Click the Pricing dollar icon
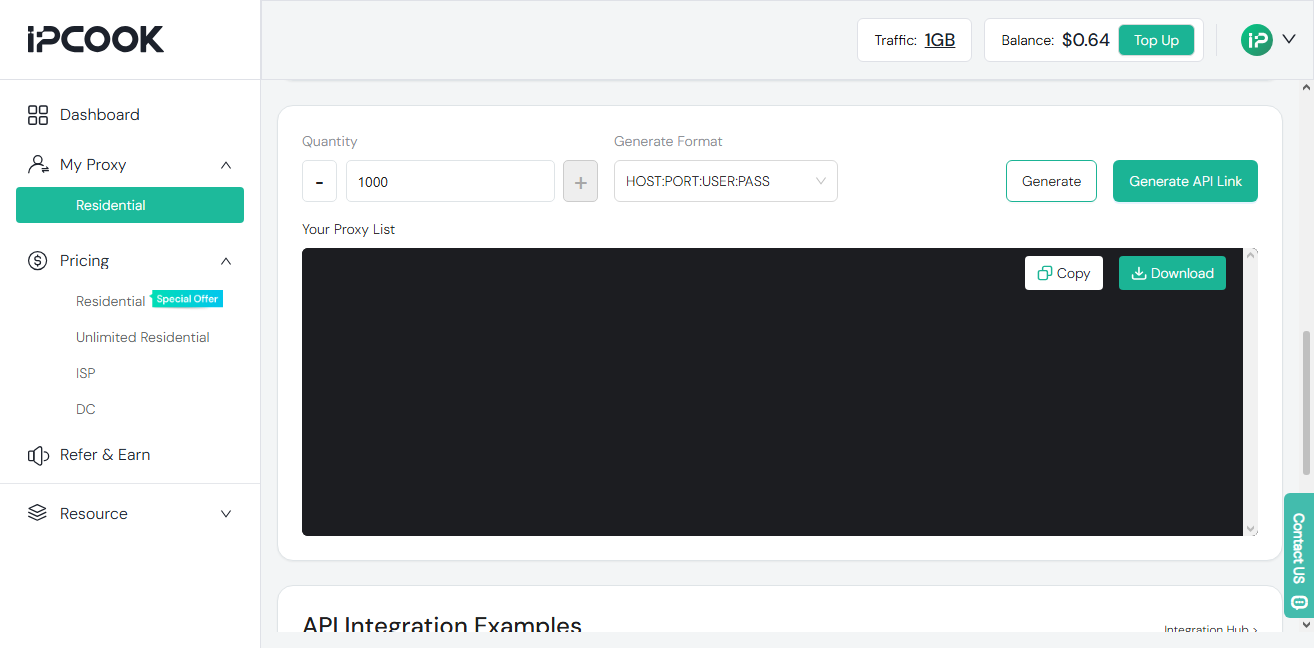Screen dimensions: 1314x648 coord(38,261)
